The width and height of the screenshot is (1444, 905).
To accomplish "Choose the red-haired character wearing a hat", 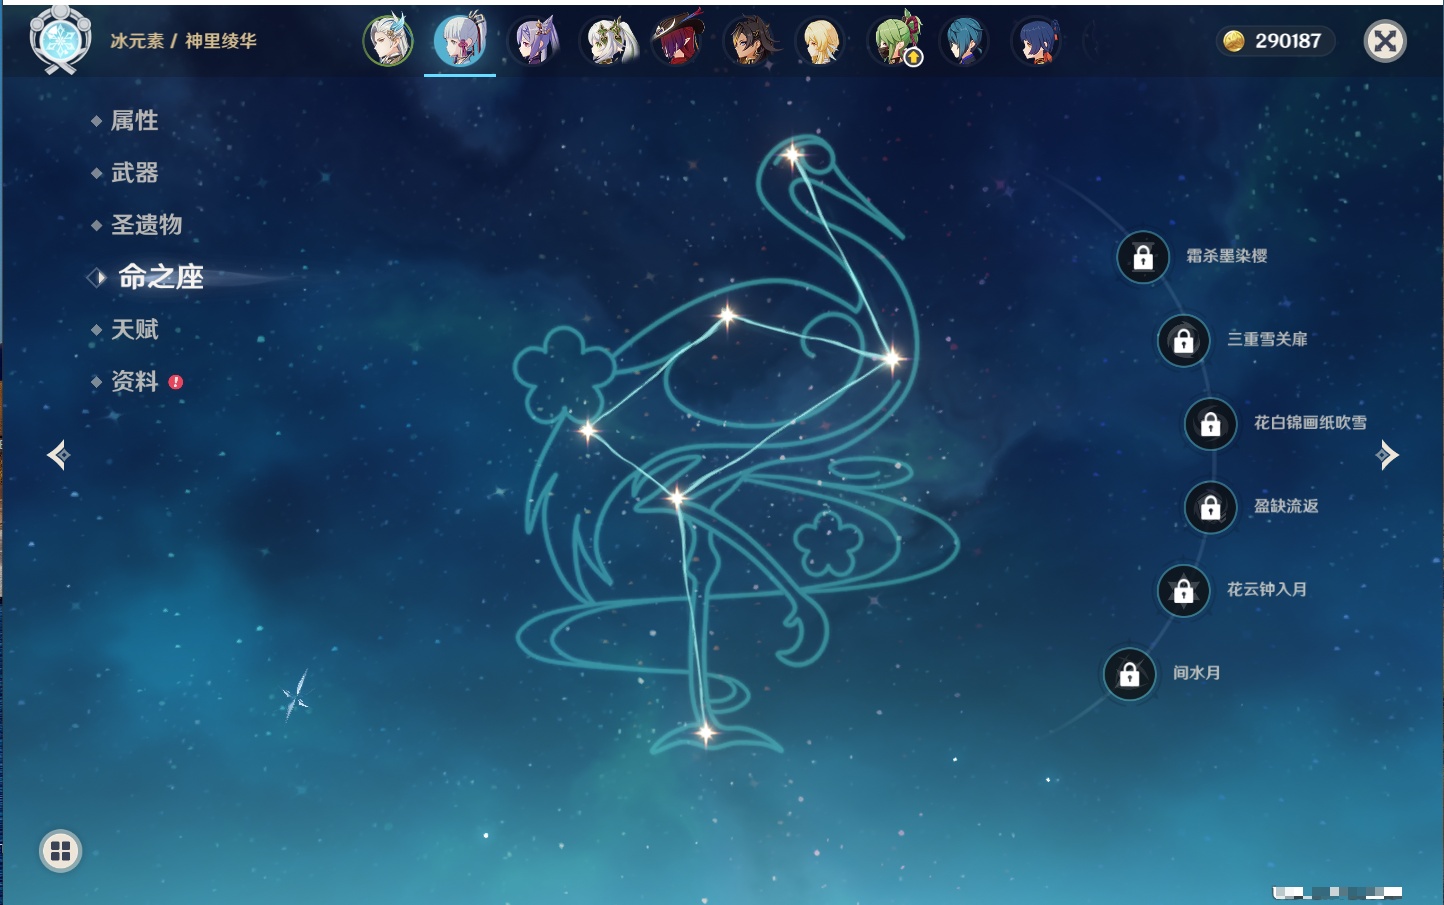I will (678, 41).
